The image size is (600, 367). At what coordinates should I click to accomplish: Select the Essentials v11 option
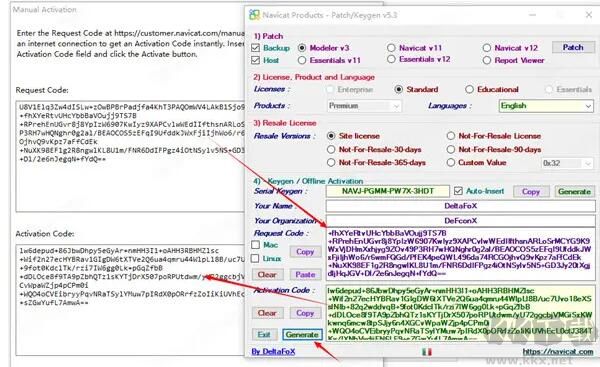click(302, 60)
